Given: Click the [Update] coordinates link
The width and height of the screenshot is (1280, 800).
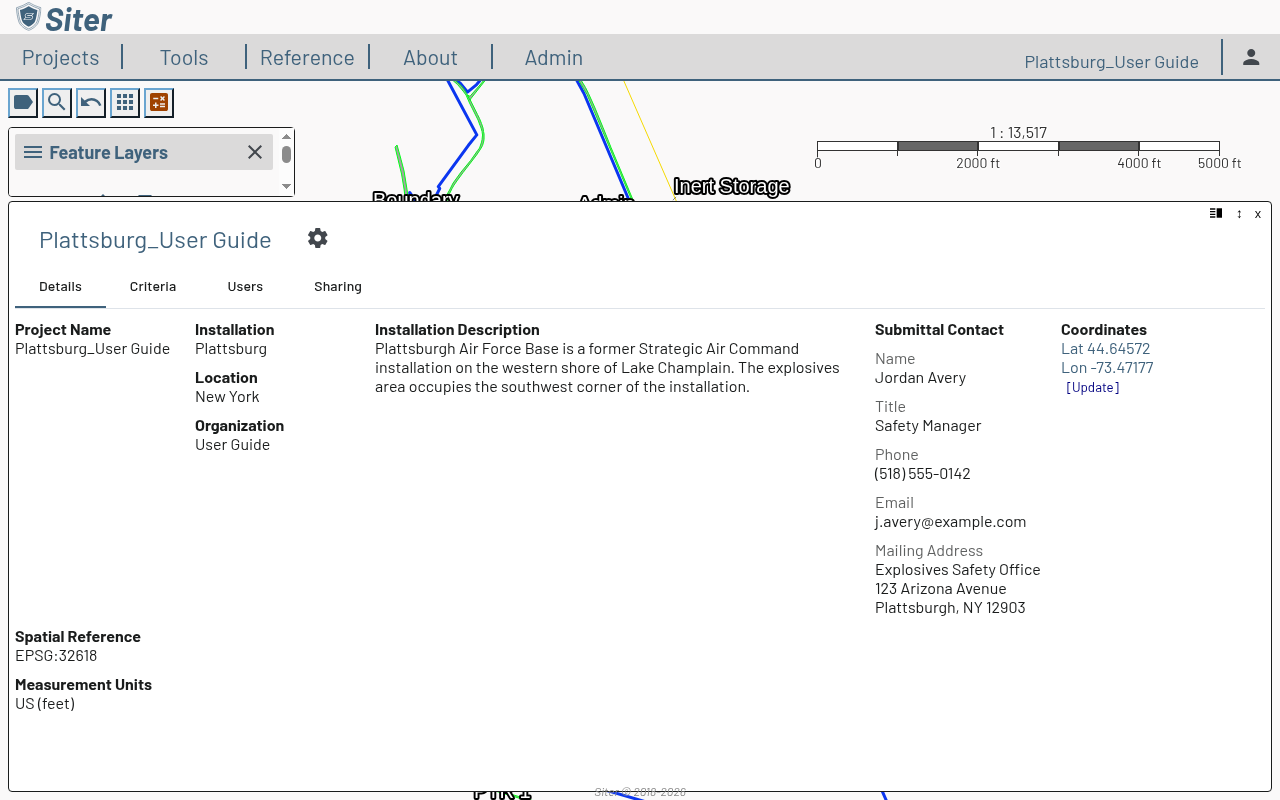Looking at the screenshot, I should (1093, 387).
